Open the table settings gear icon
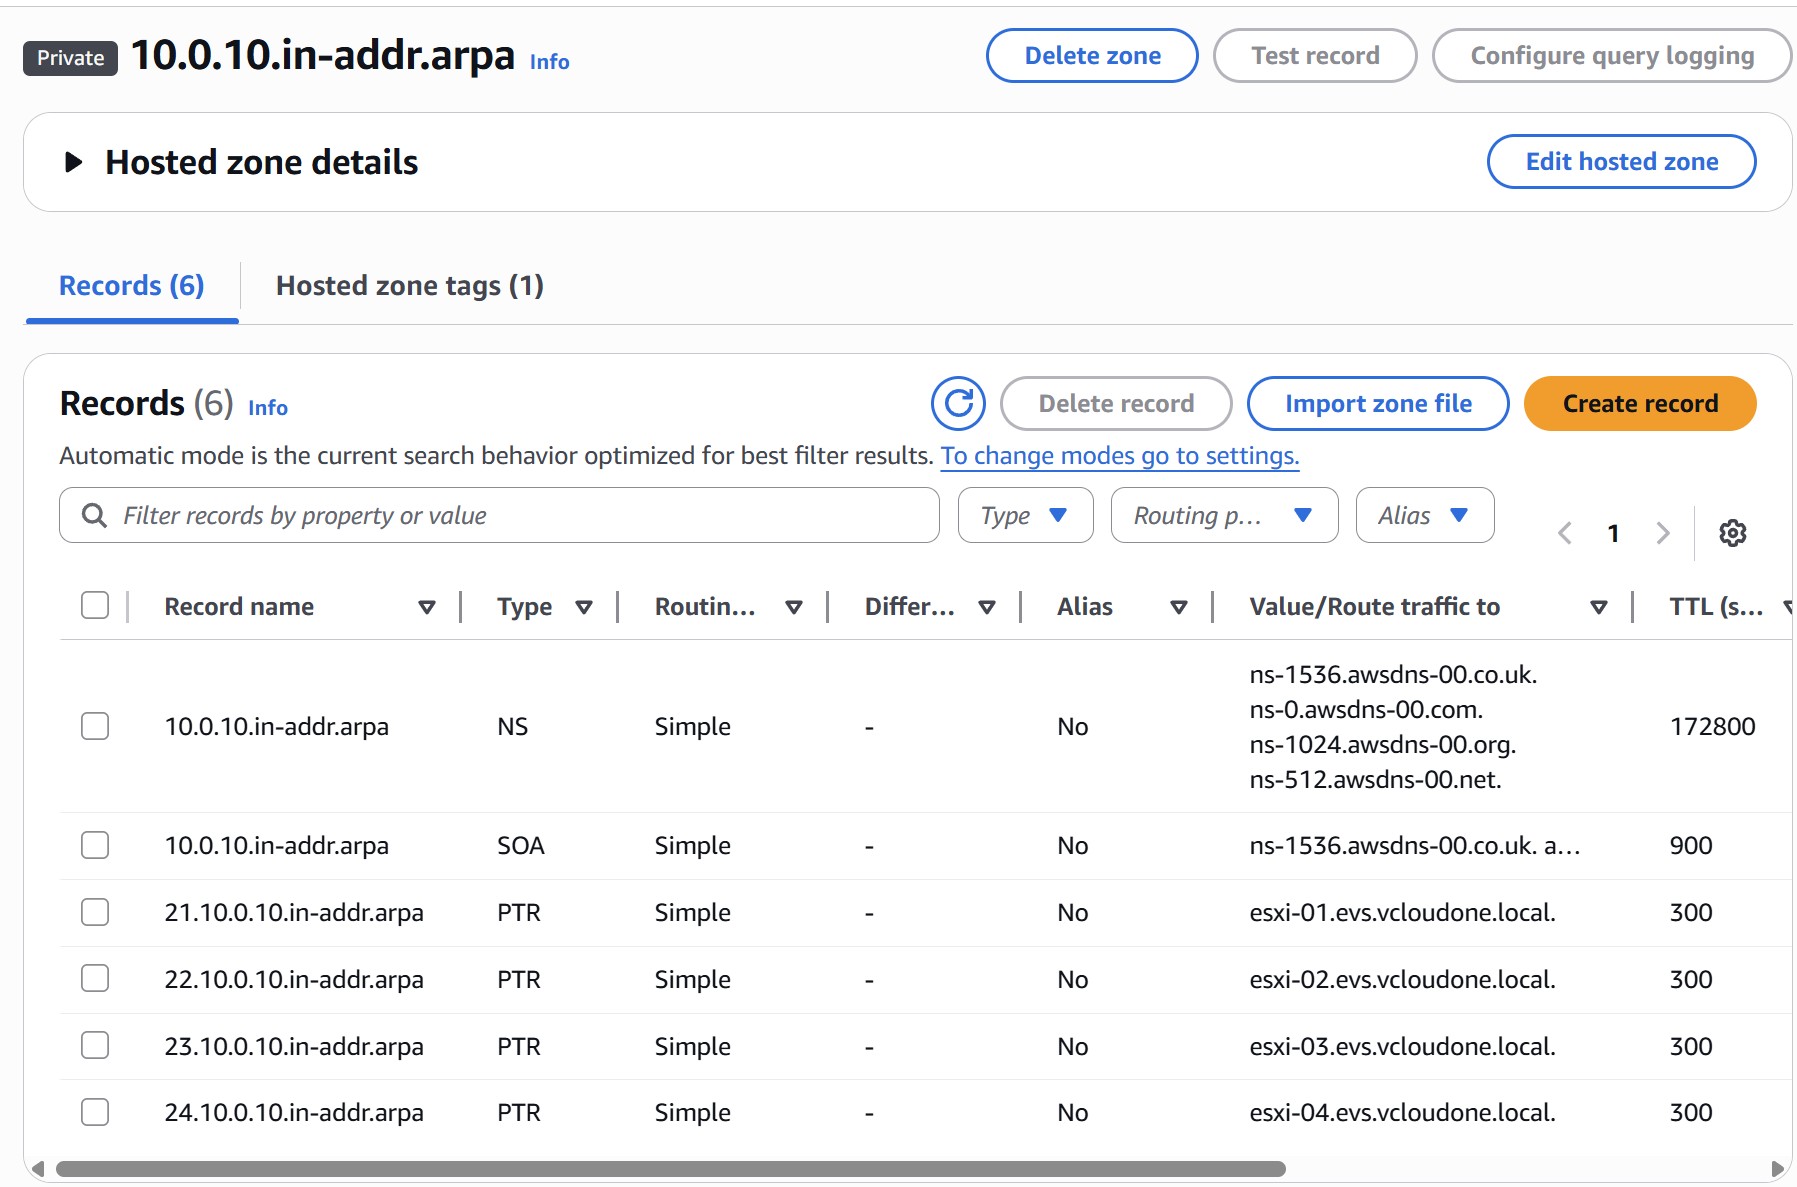This screenshot has height=1187, width=1797. tap(1733, 533)
